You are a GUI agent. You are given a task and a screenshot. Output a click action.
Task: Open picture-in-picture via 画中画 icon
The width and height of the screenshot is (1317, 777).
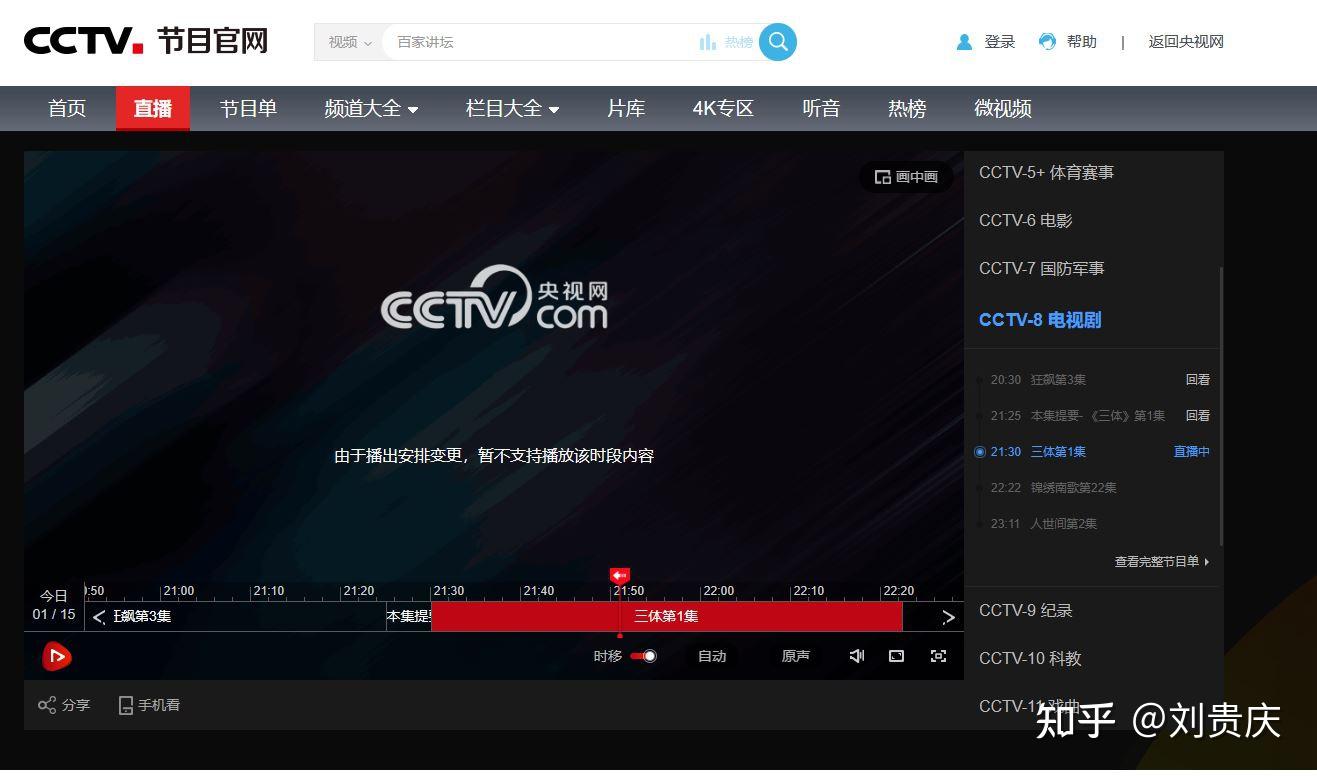(905, 177)
